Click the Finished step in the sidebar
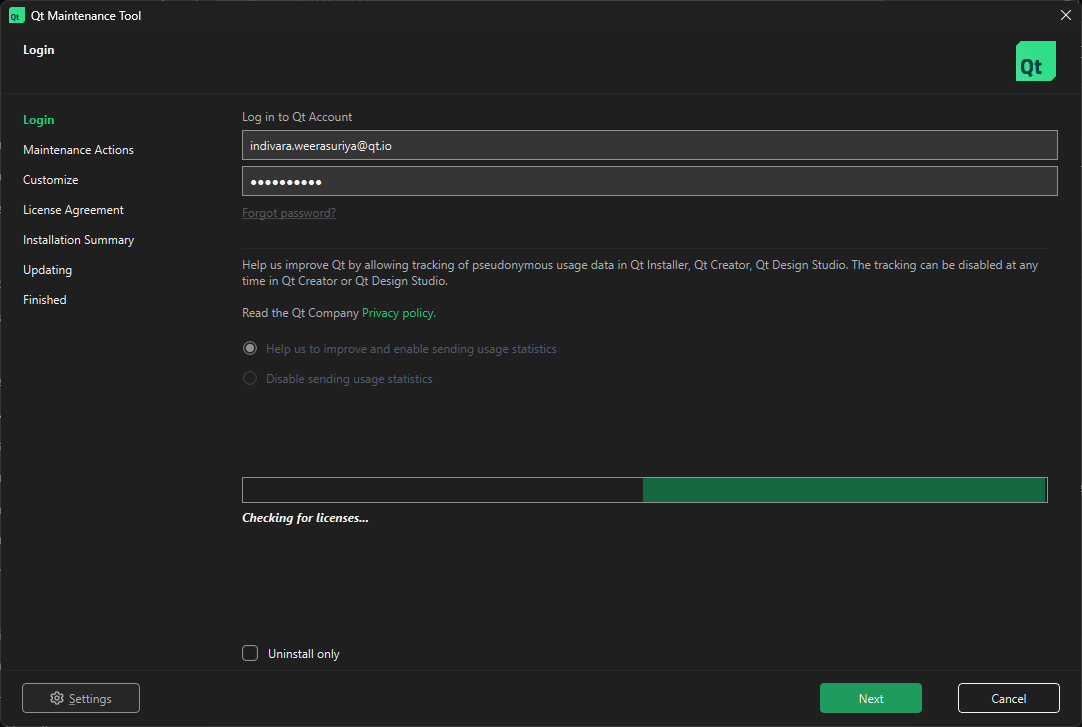This screenshot has height=727, width=1082. (45, 300)
